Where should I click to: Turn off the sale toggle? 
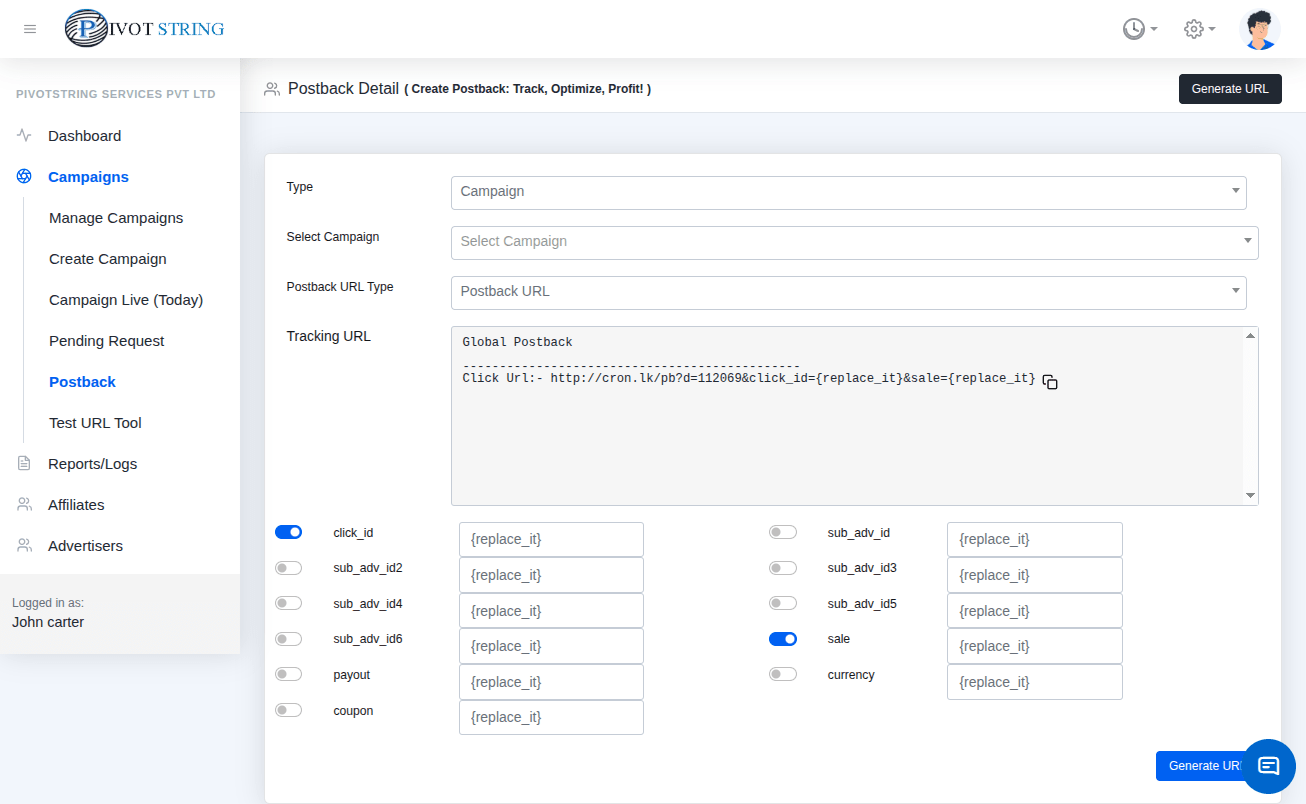(782, 639)
